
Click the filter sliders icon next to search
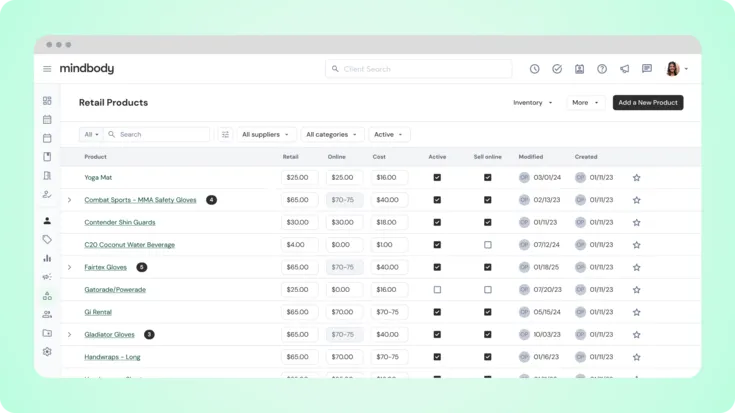point(225,135)
